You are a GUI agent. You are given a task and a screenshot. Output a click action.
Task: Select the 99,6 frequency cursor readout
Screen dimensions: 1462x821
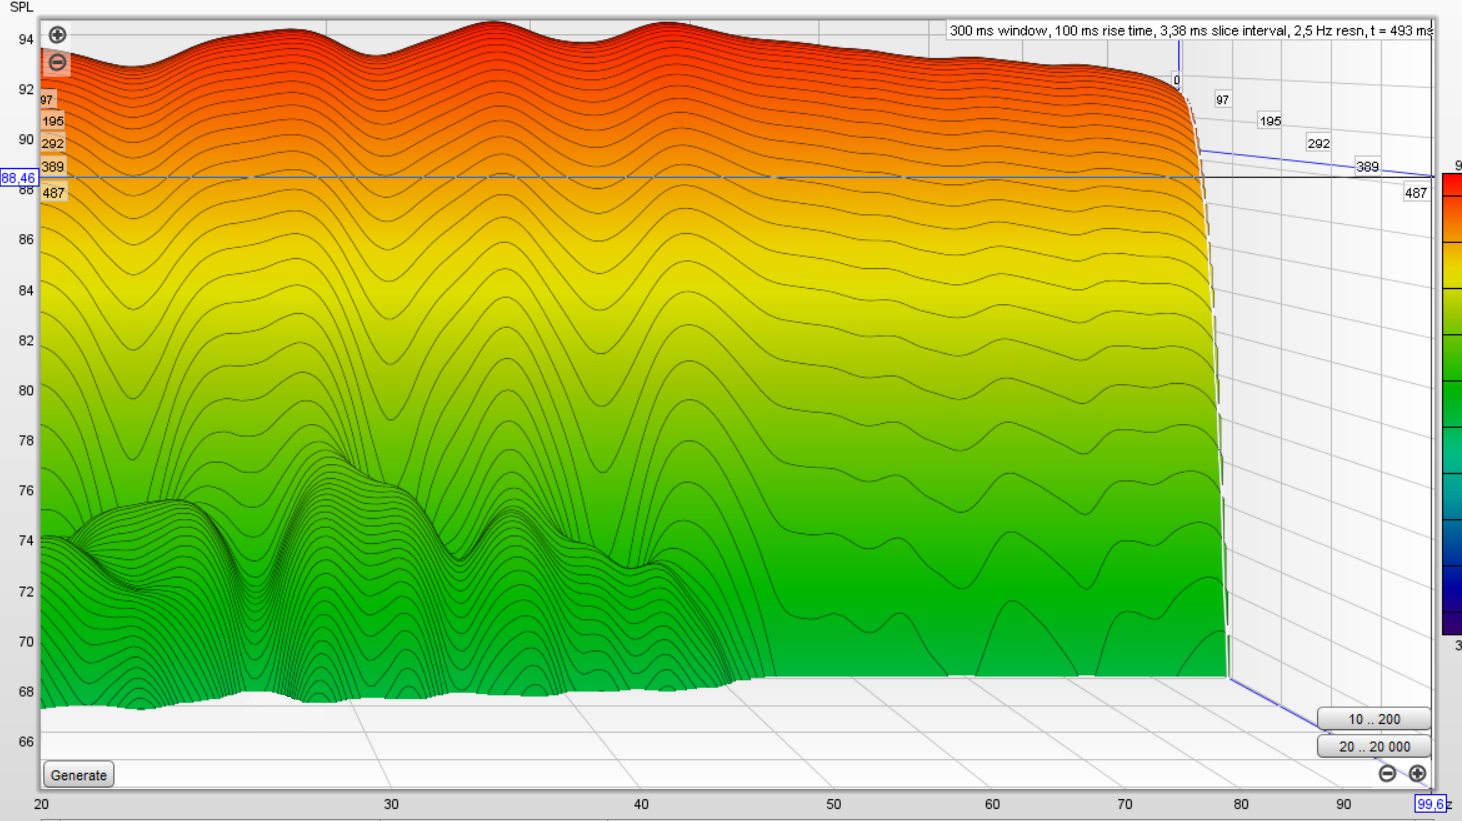[x=1430, y=804]
